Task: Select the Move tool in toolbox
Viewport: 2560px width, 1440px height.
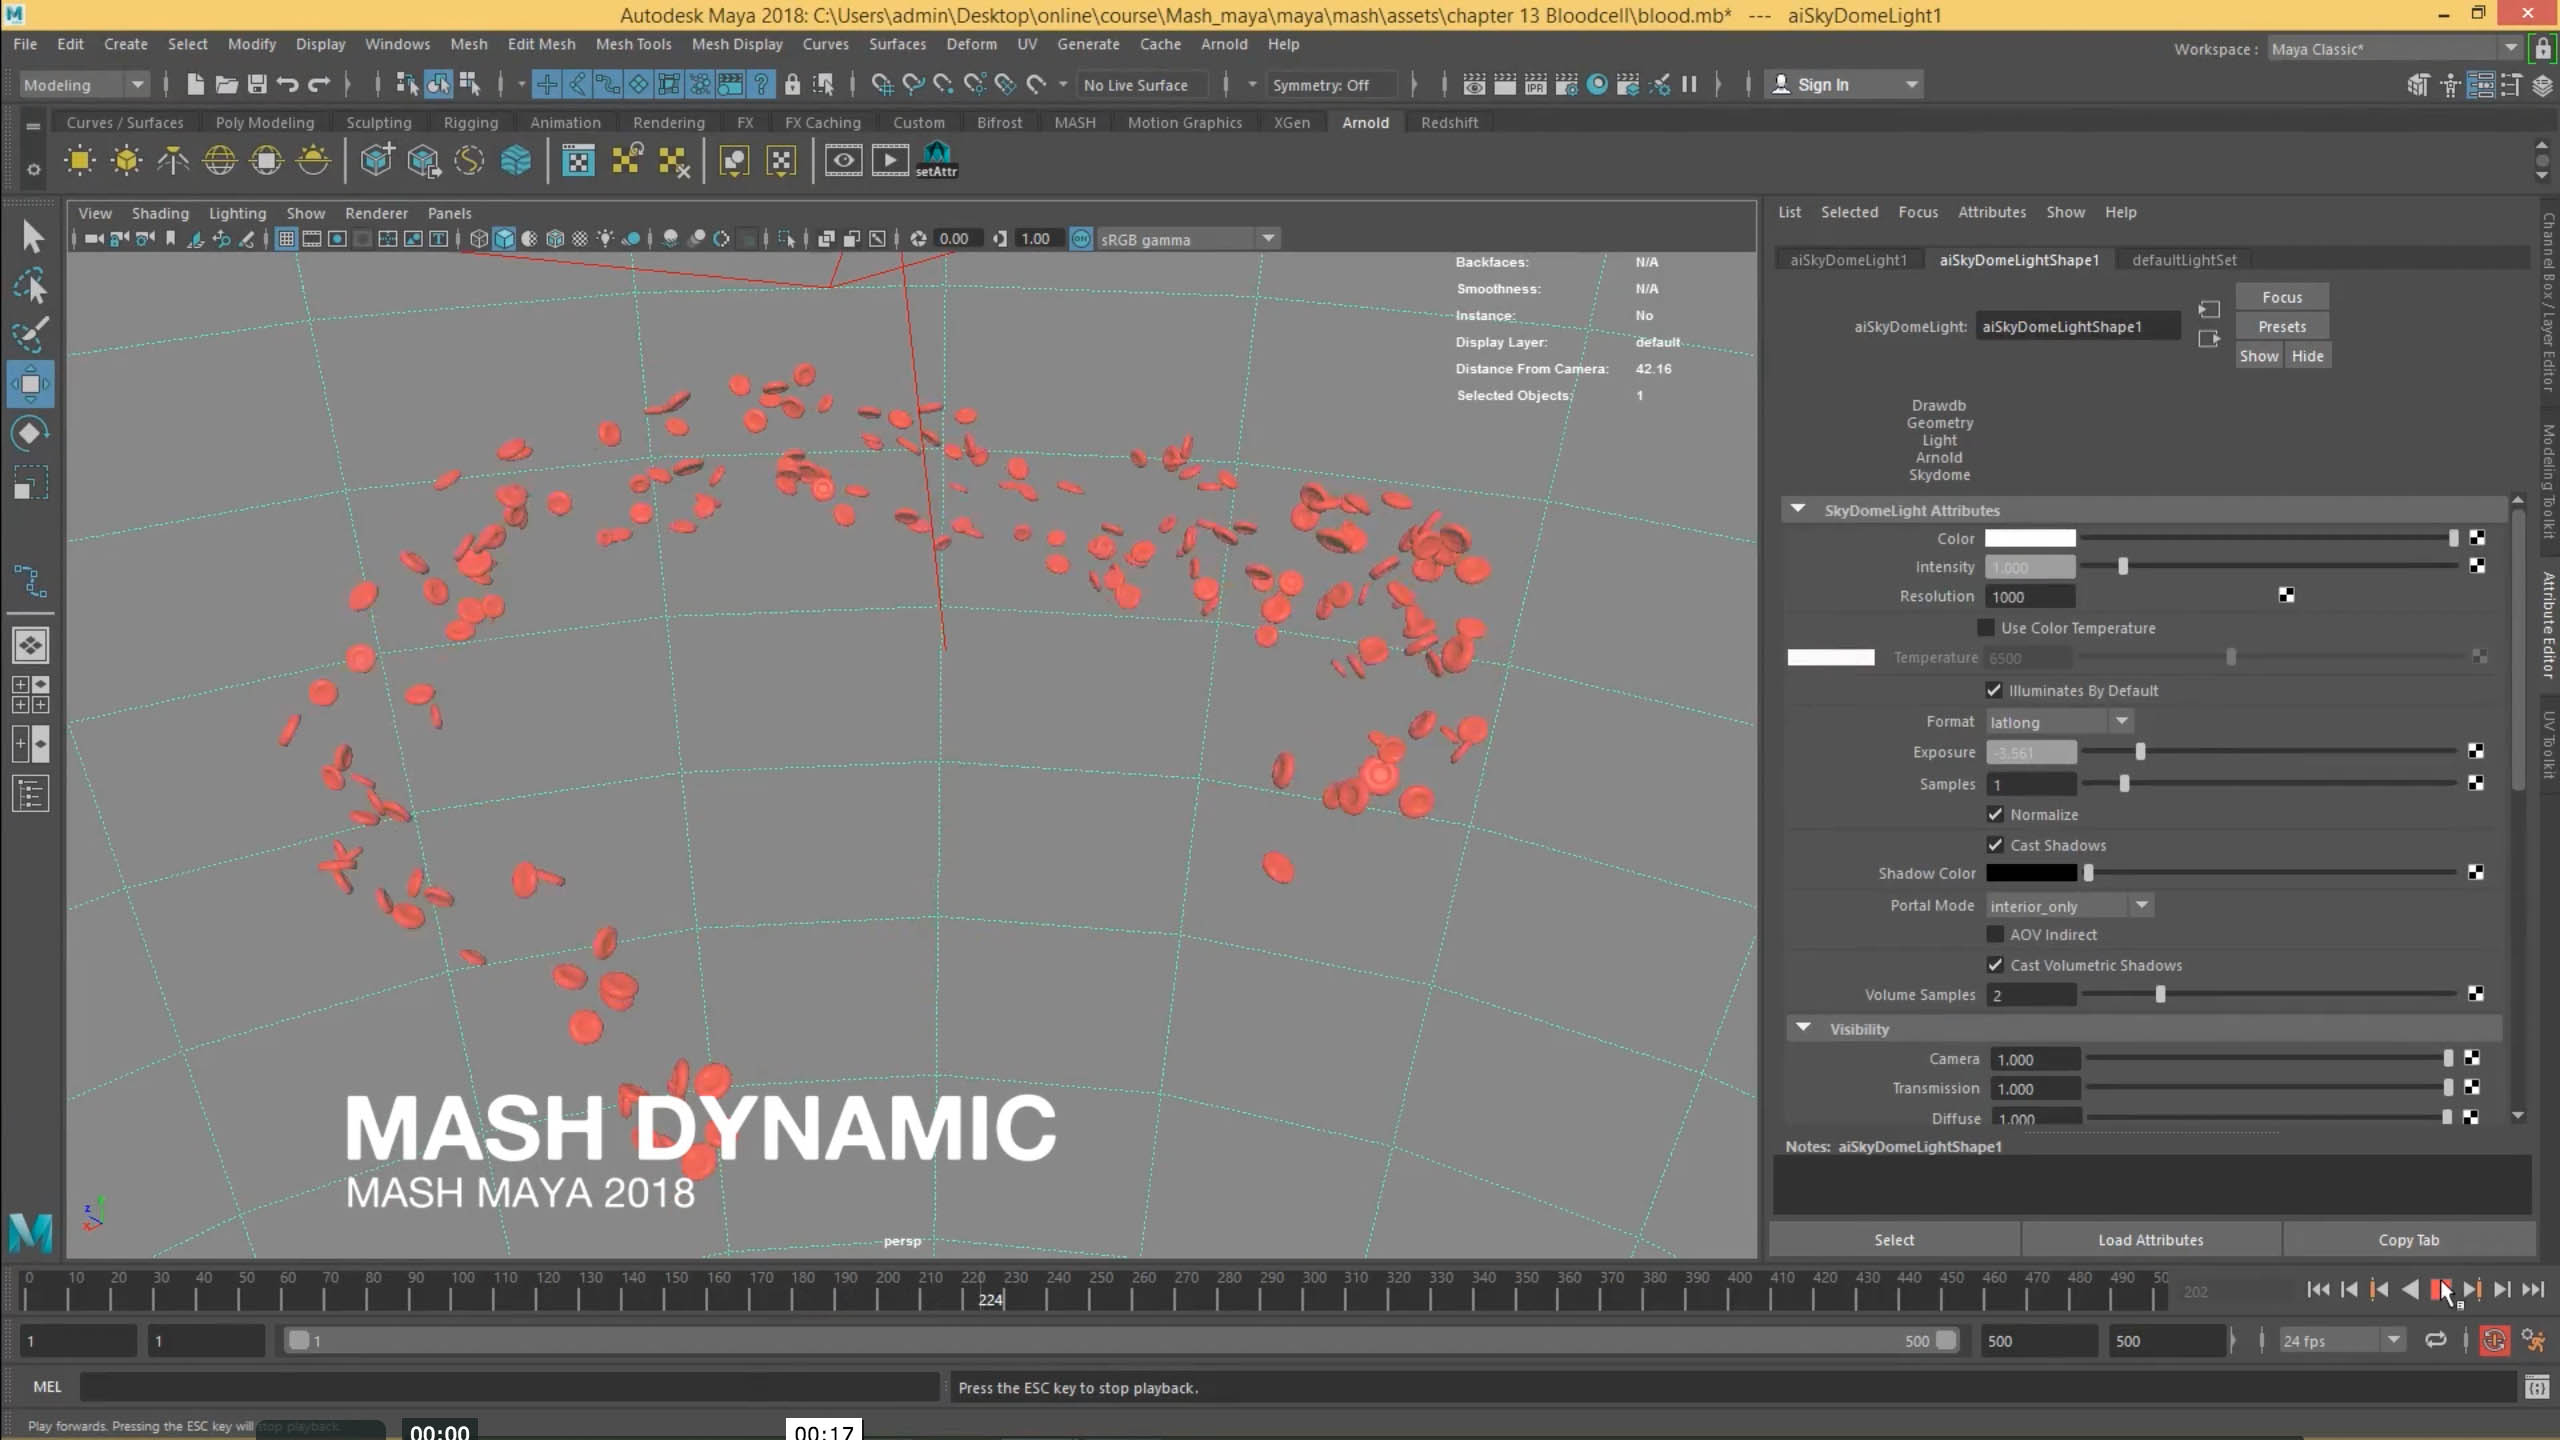Action: [x=30, y=384]
